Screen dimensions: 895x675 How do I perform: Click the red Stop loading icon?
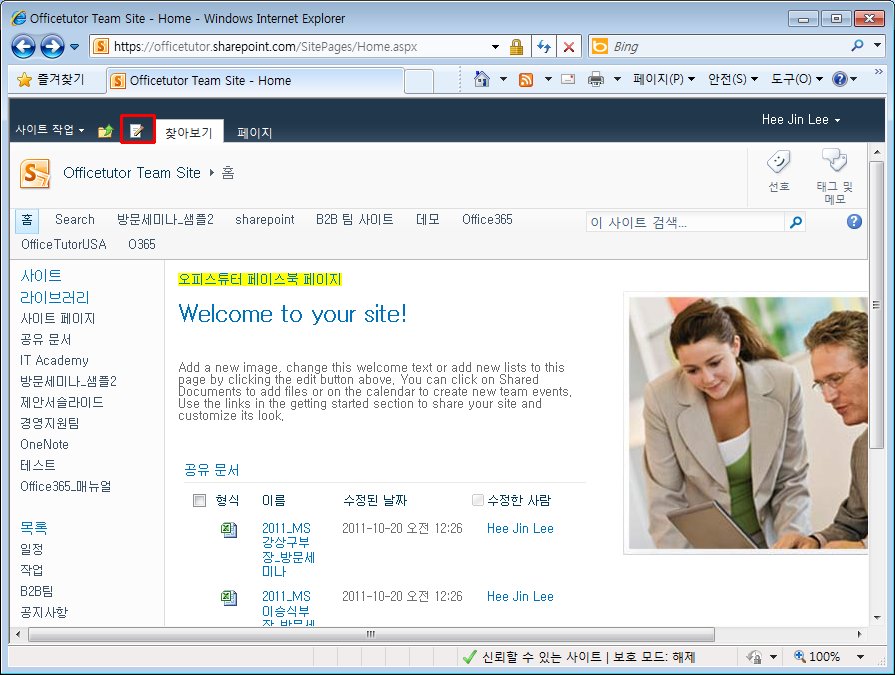pyautogui.click(x=569, y=47)
